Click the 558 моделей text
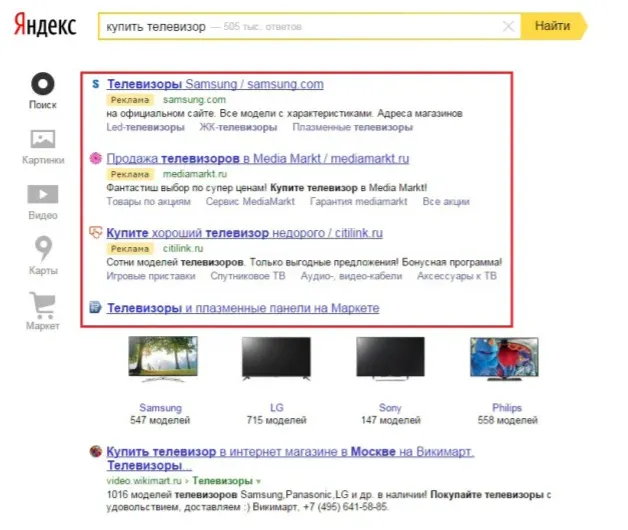 pos(507,420)
